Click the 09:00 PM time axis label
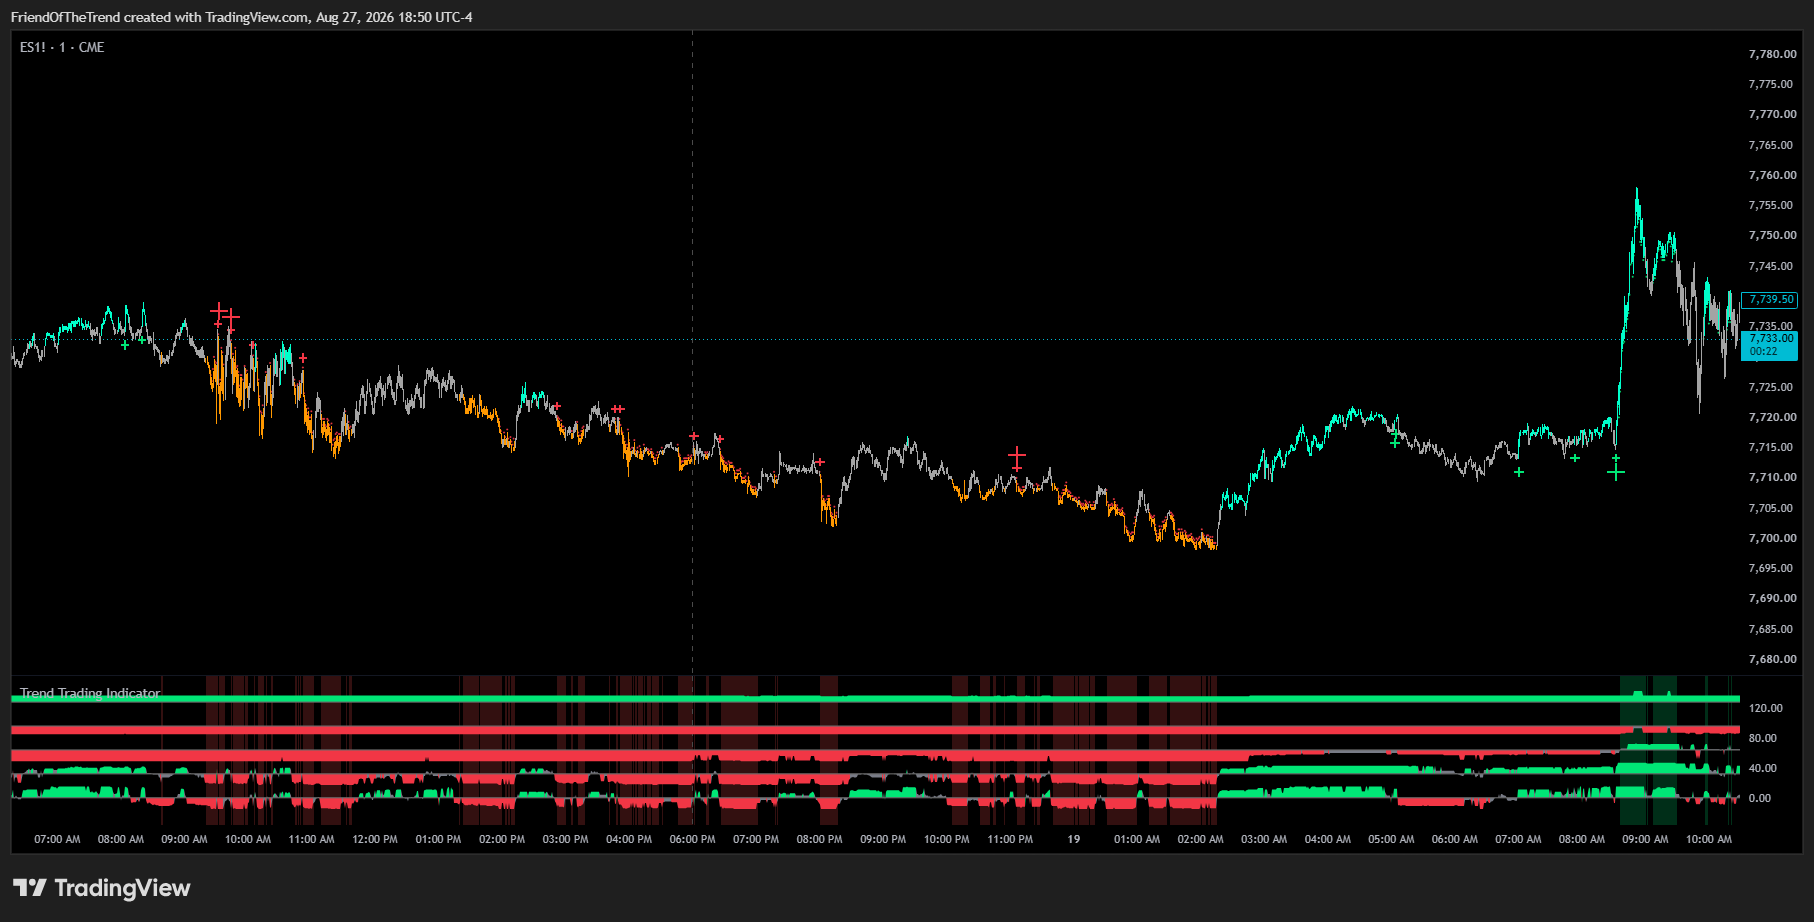This screenshot has height=922, width=1814. point(883,839)
